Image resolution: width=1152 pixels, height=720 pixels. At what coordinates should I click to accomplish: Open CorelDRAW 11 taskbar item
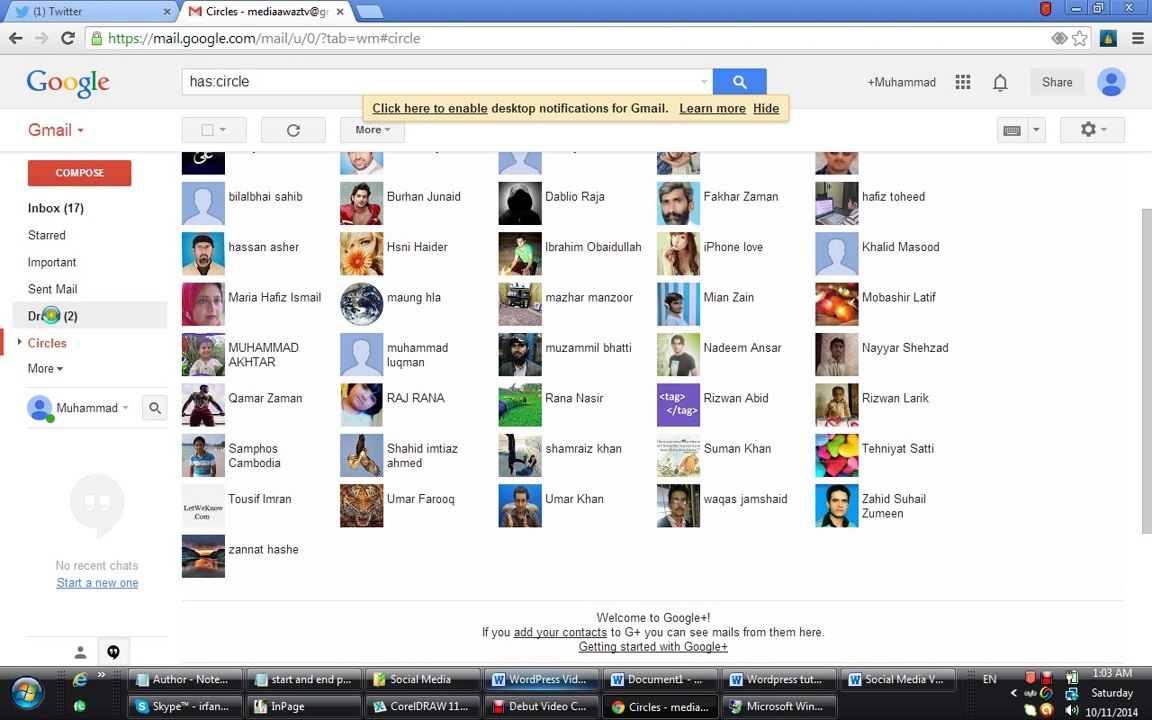pyautogui.click(x=423, y=706)
